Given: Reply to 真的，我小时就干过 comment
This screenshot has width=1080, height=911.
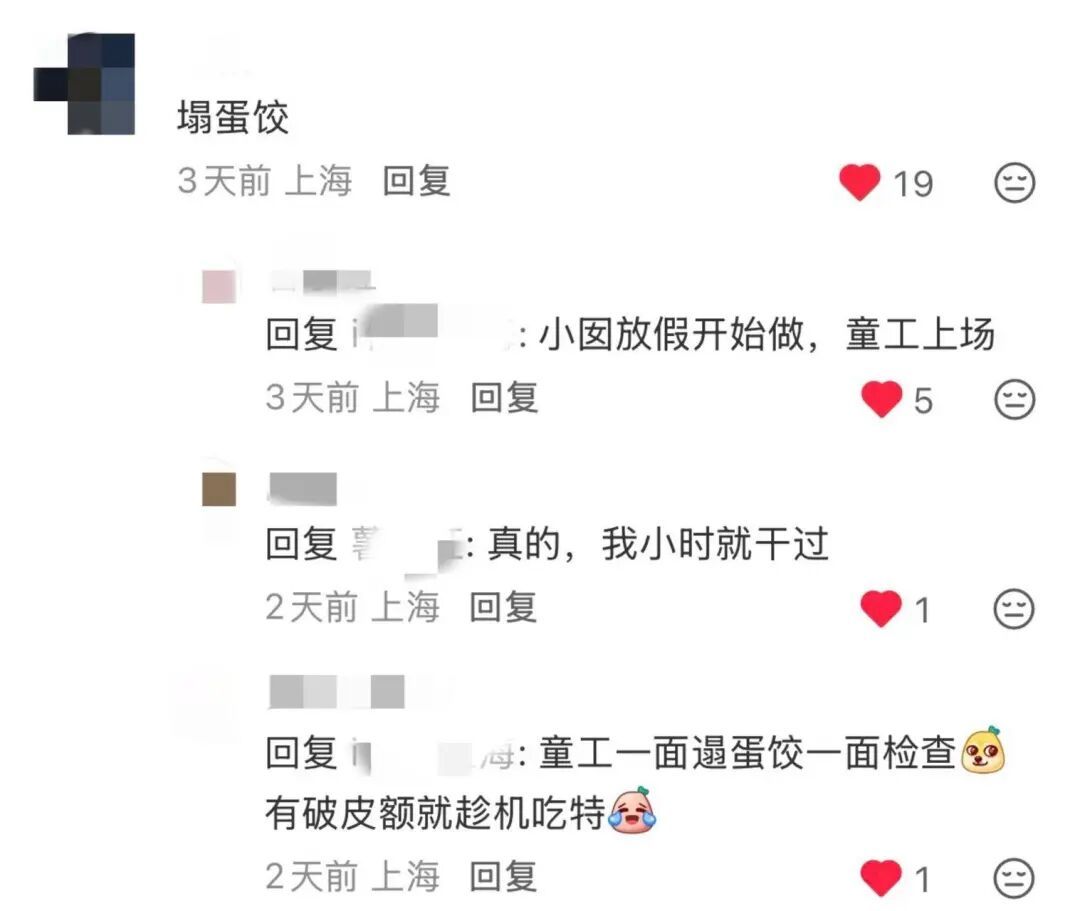Looking at the screenshot, I should tap(503, 607).
